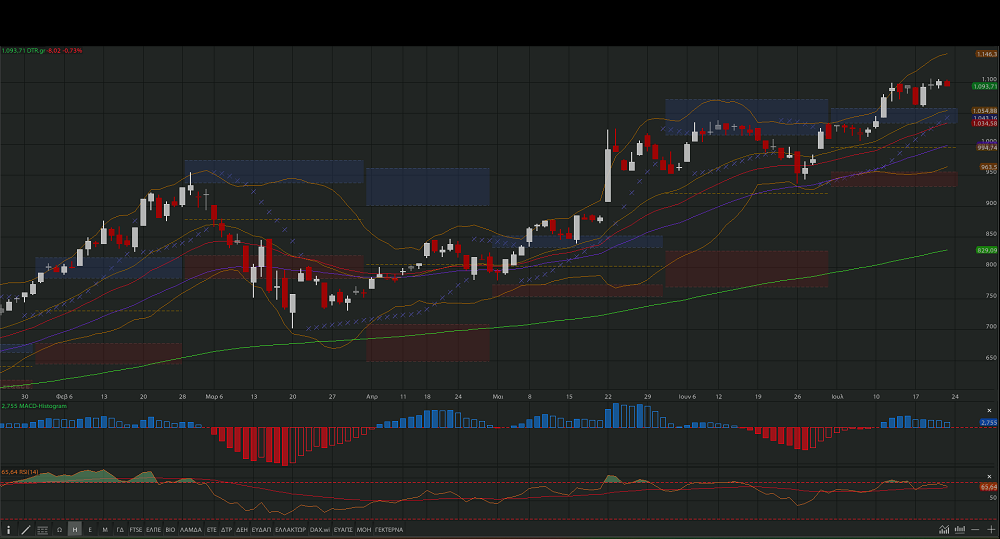Click the red 1.034,58 price tag

985,124
